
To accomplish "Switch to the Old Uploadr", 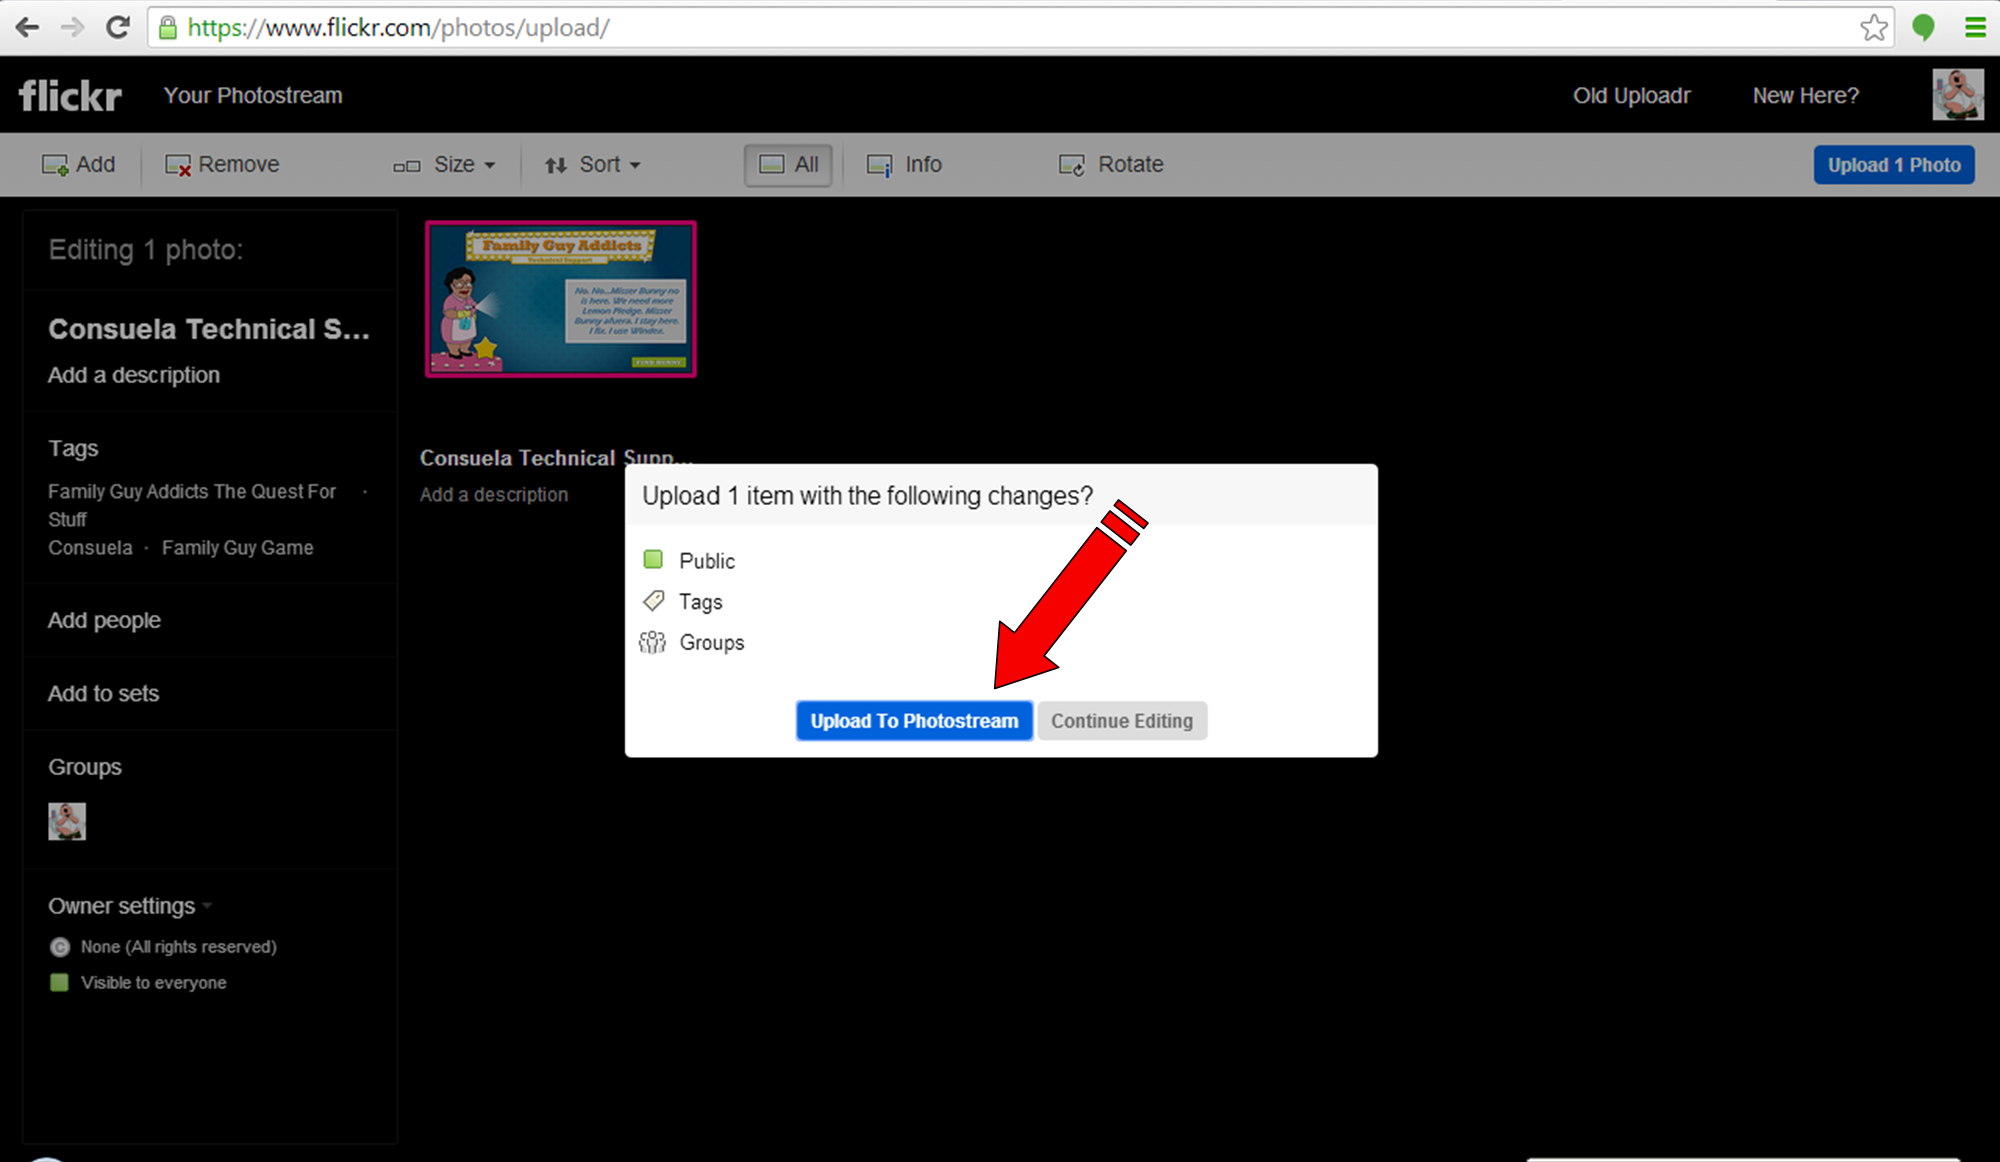I will tap(1631, 96).
